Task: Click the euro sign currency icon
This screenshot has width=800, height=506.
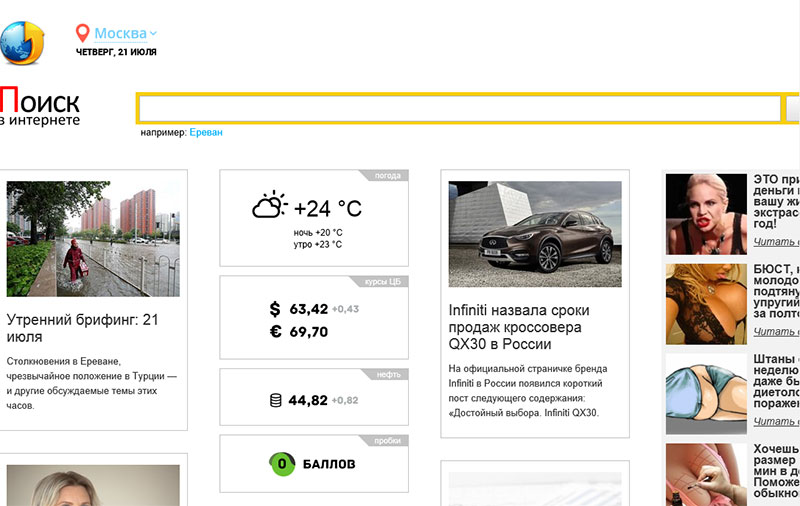Action: tap(275, 332)
